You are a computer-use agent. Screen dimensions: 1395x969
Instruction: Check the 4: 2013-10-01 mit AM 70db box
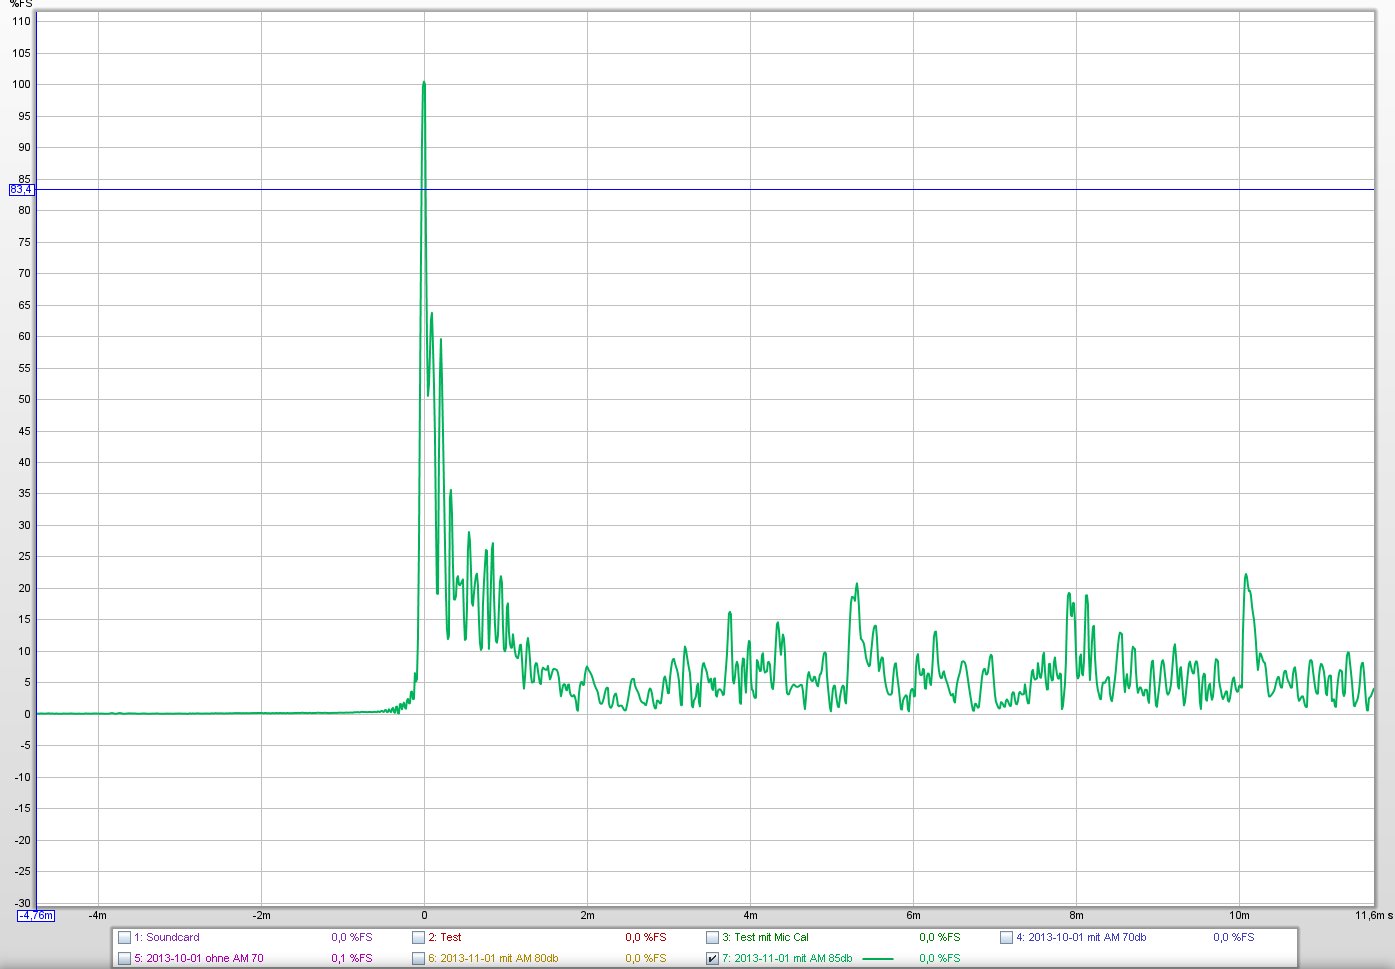point(1007,938)
